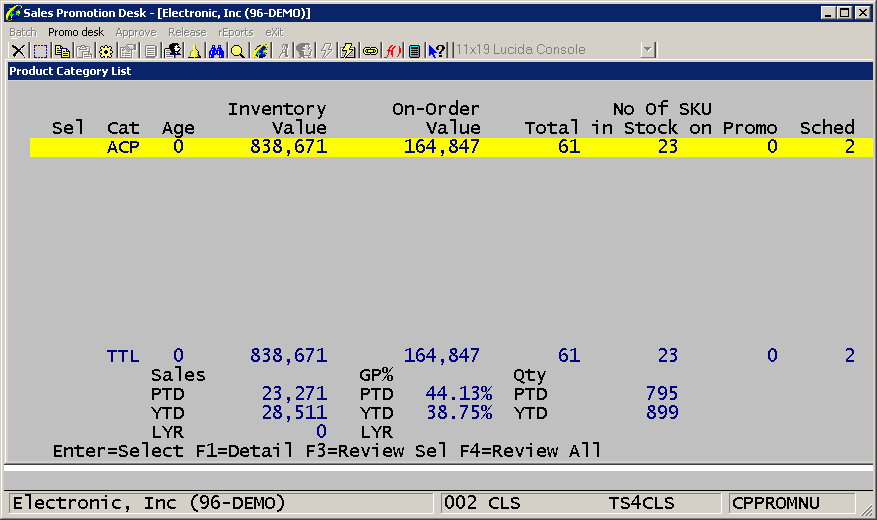
Task: Click the grayed italic letter font icon
Action: (x=284, y=51)
